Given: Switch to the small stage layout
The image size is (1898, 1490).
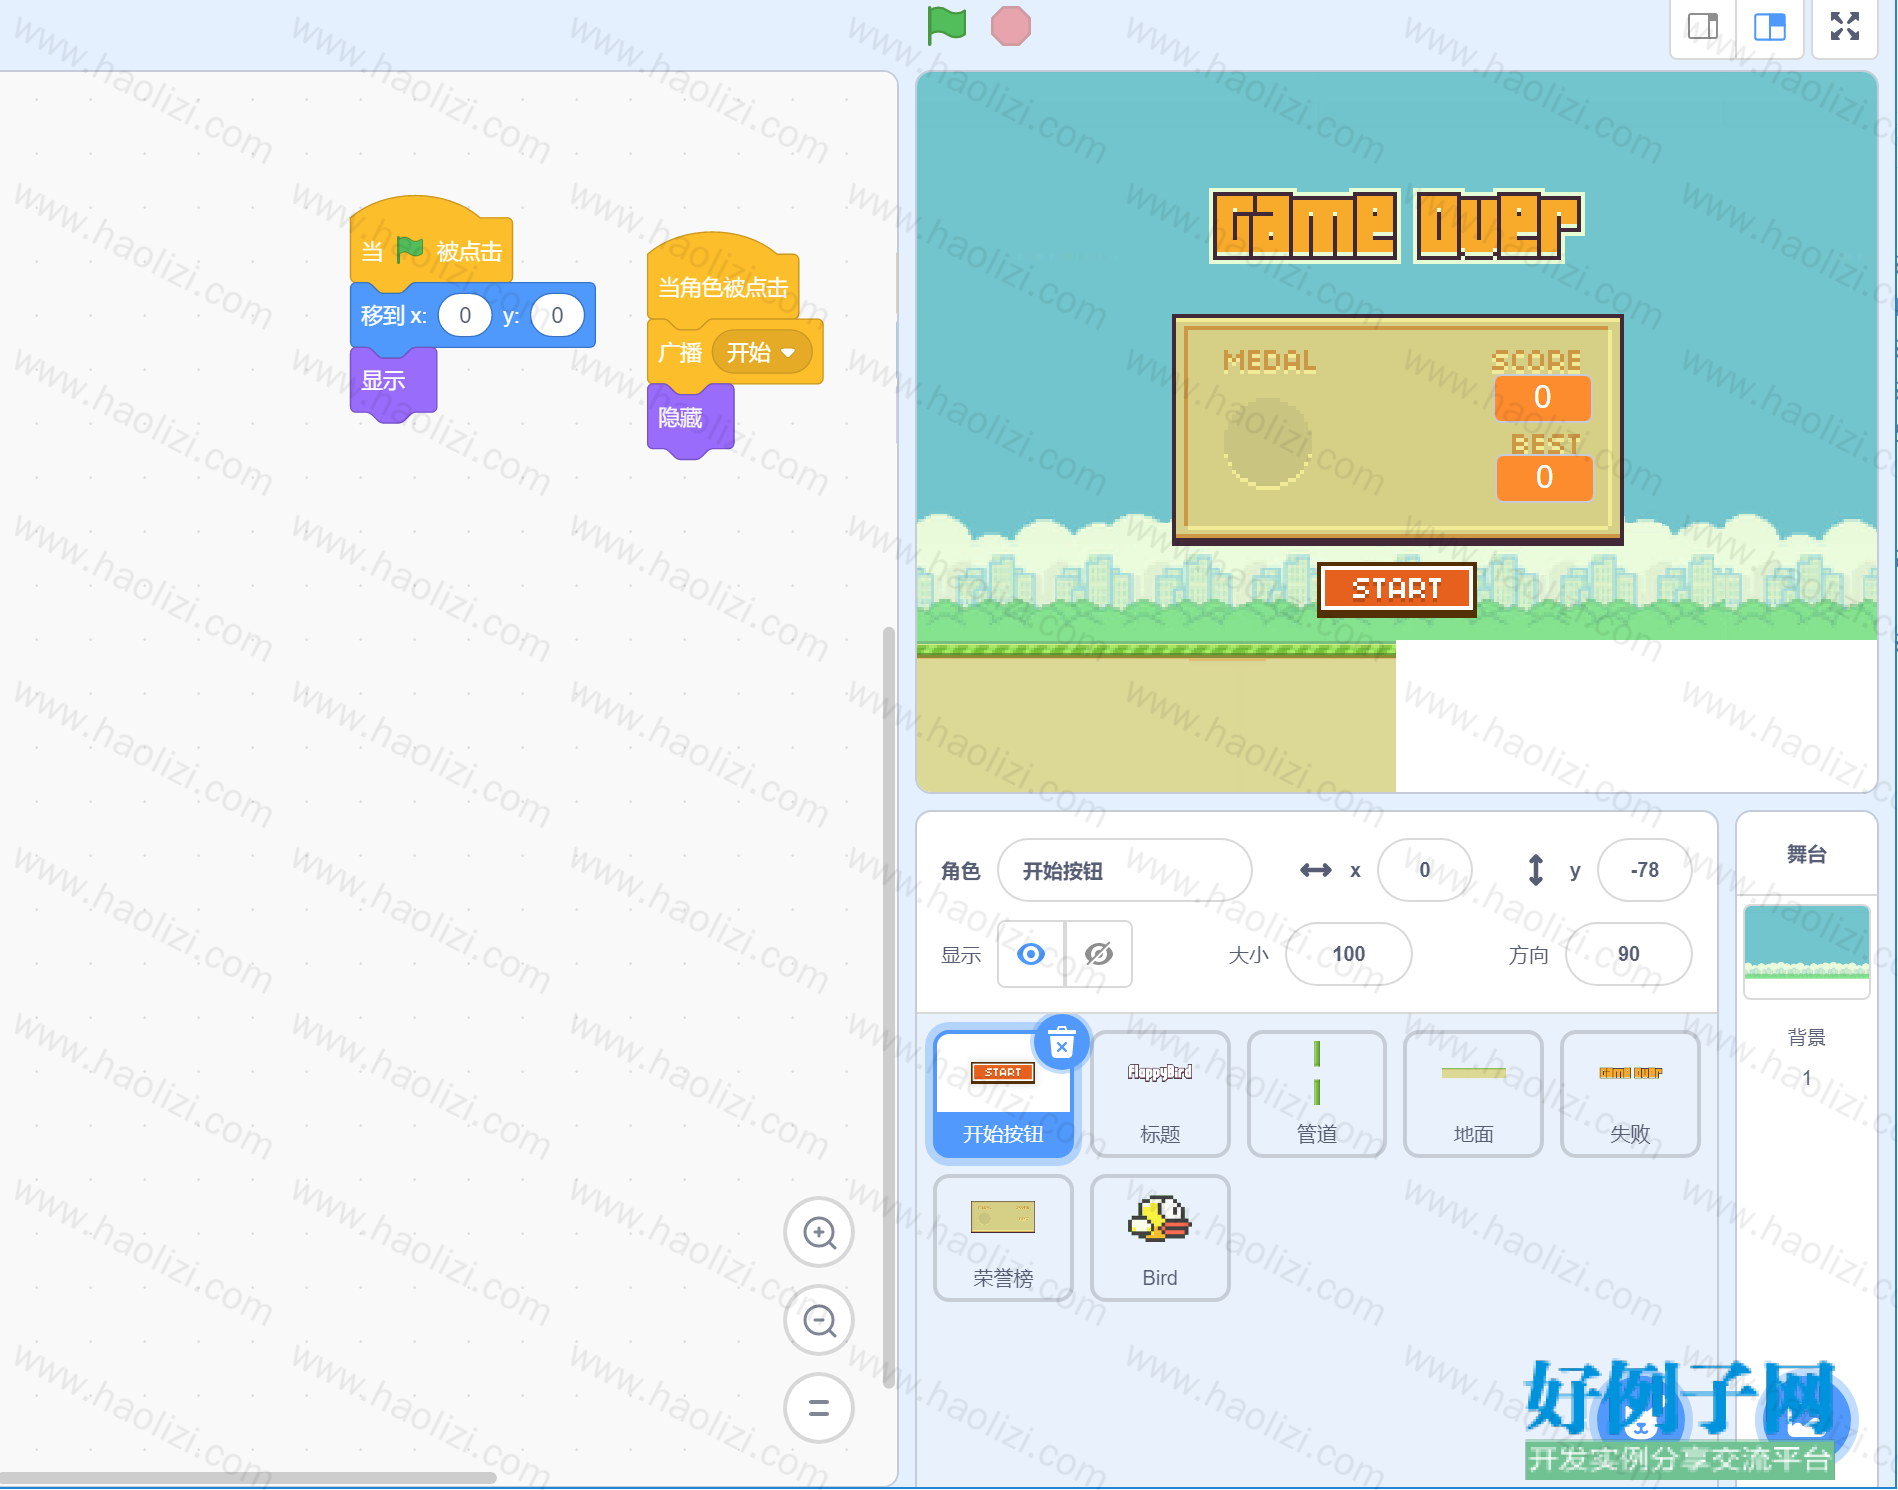Looking at the screenshot, I should (1703, 27).
